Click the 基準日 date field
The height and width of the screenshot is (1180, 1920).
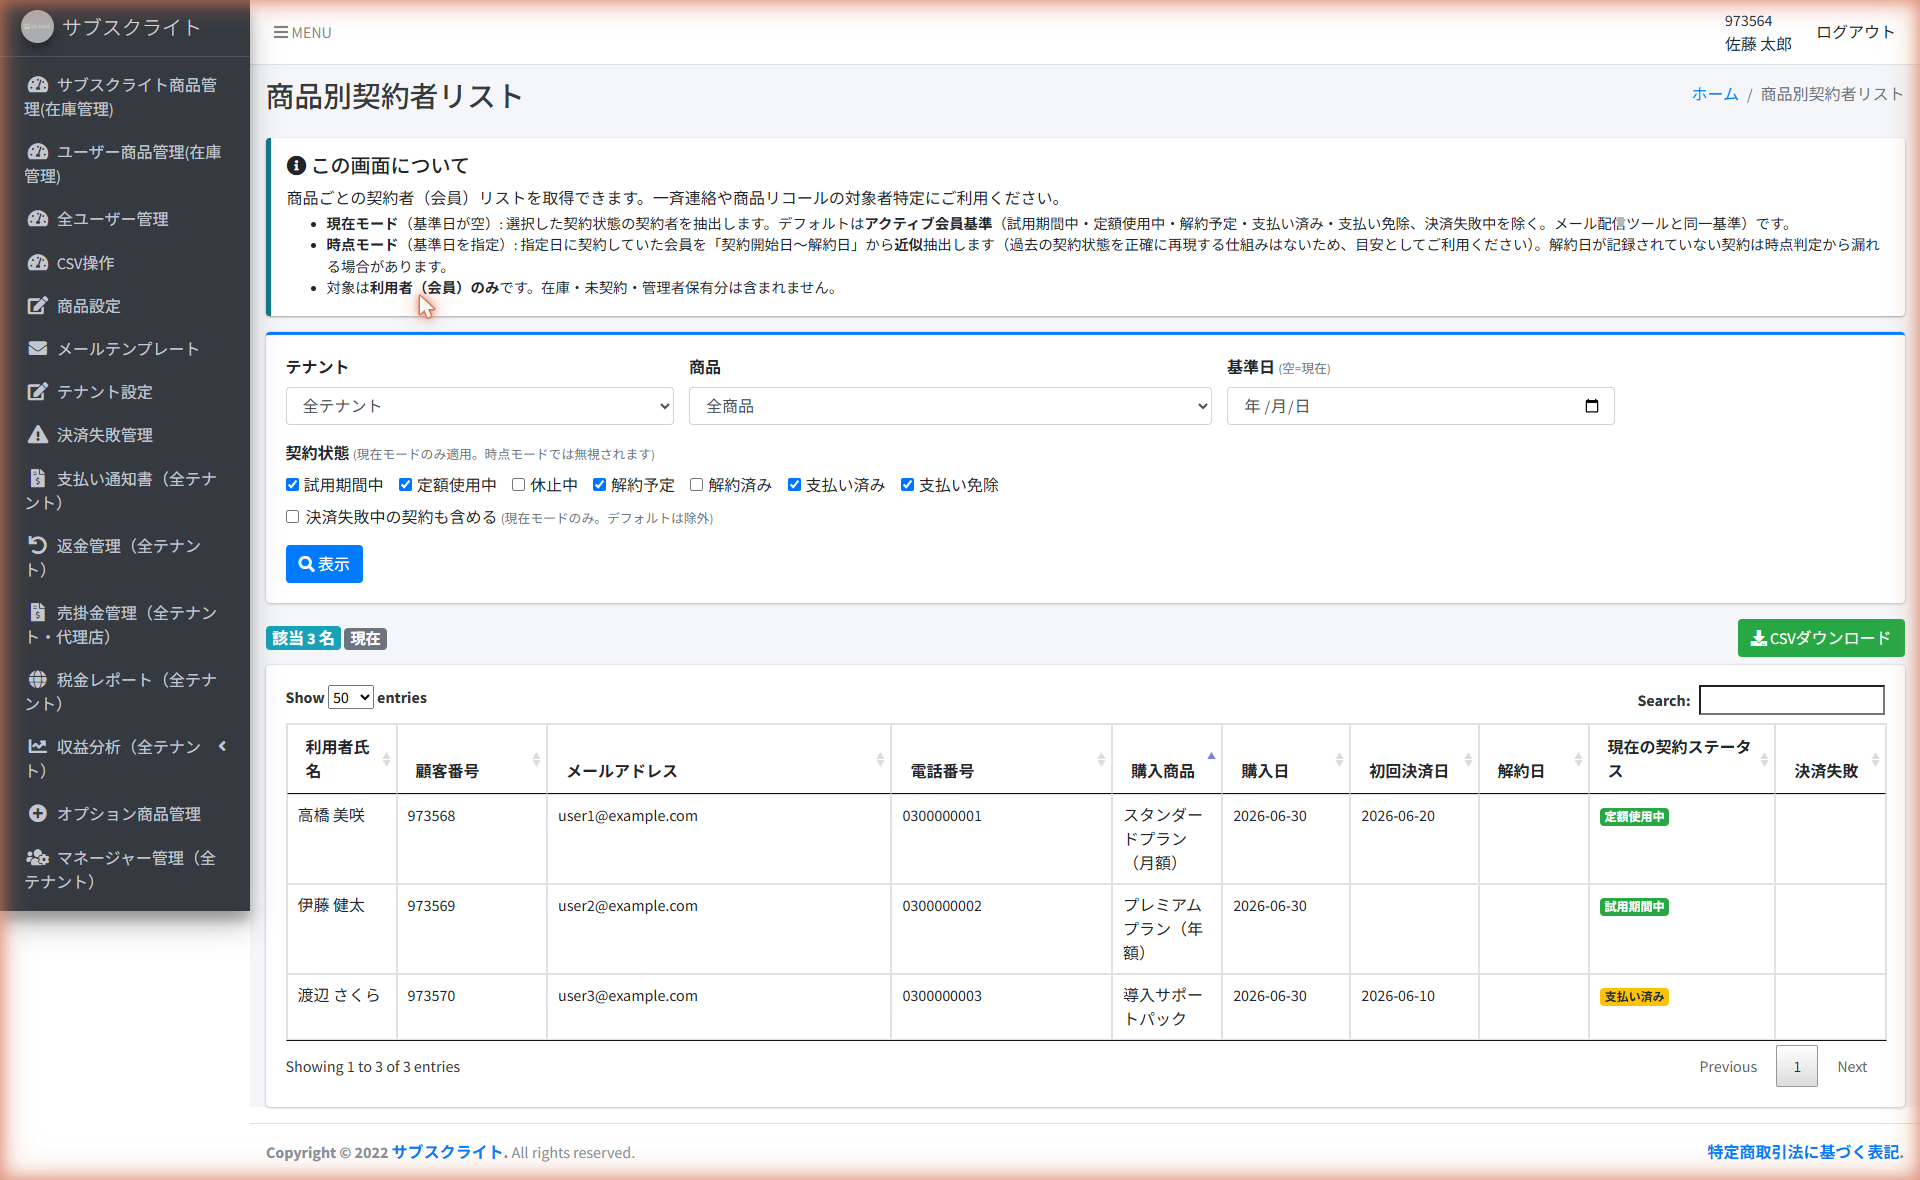pos(1420,406)
